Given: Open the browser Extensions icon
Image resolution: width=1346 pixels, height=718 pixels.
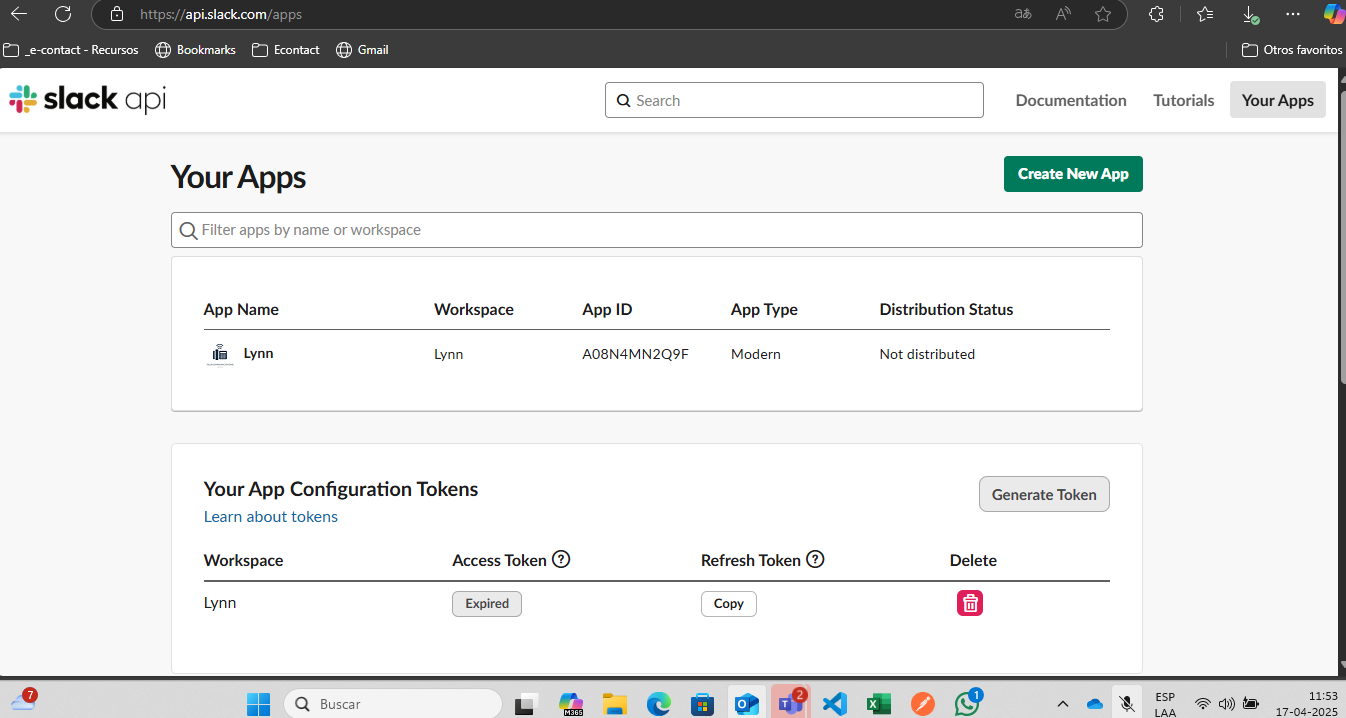Looking at the screenshot, I should (1157, 14).
